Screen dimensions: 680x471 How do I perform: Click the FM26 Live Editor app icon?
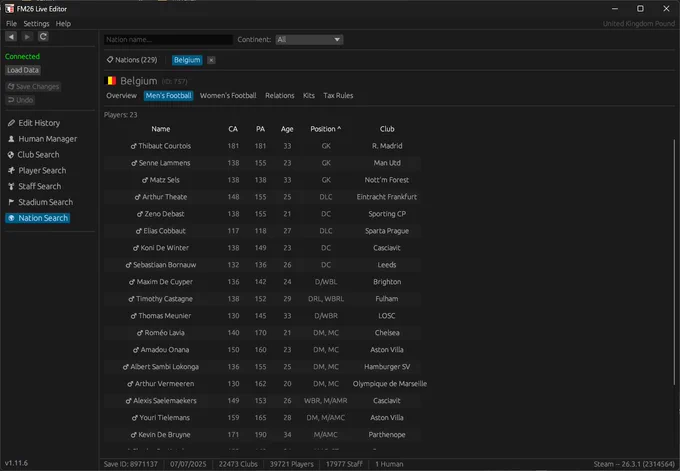coord(9,9)
